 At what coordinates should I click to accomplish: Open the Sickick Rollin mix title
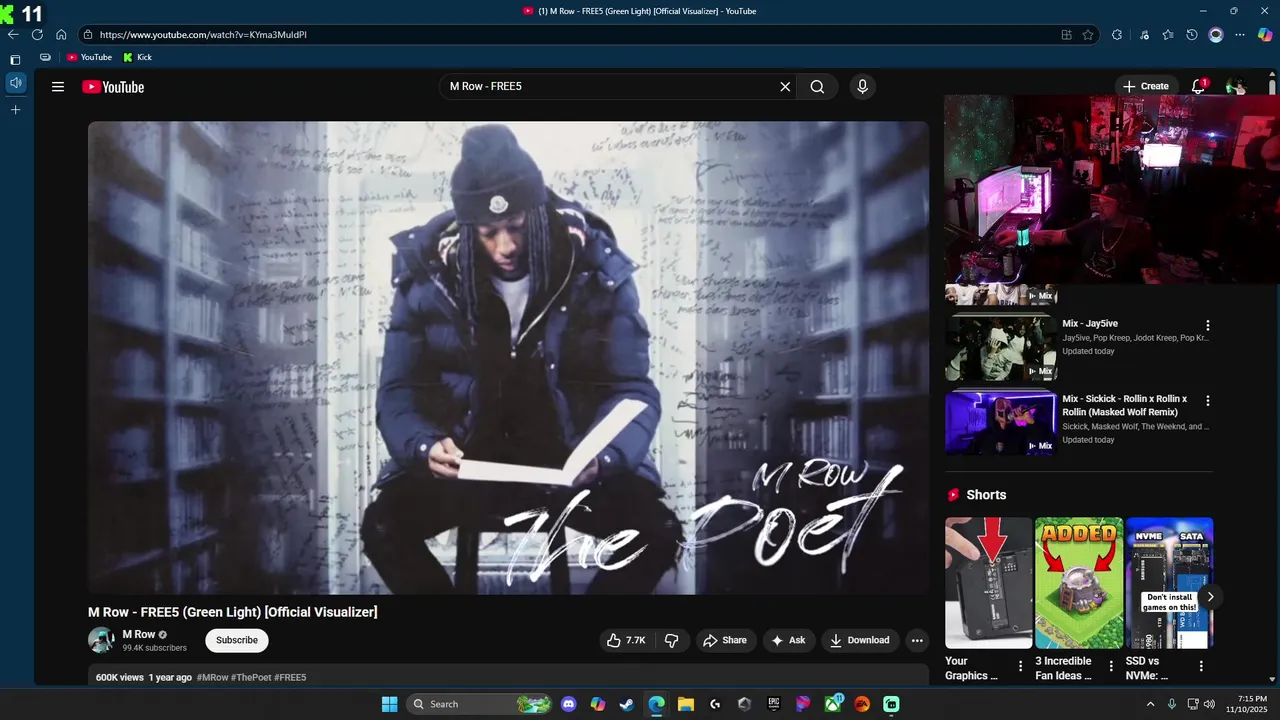tap(1124, 405)
